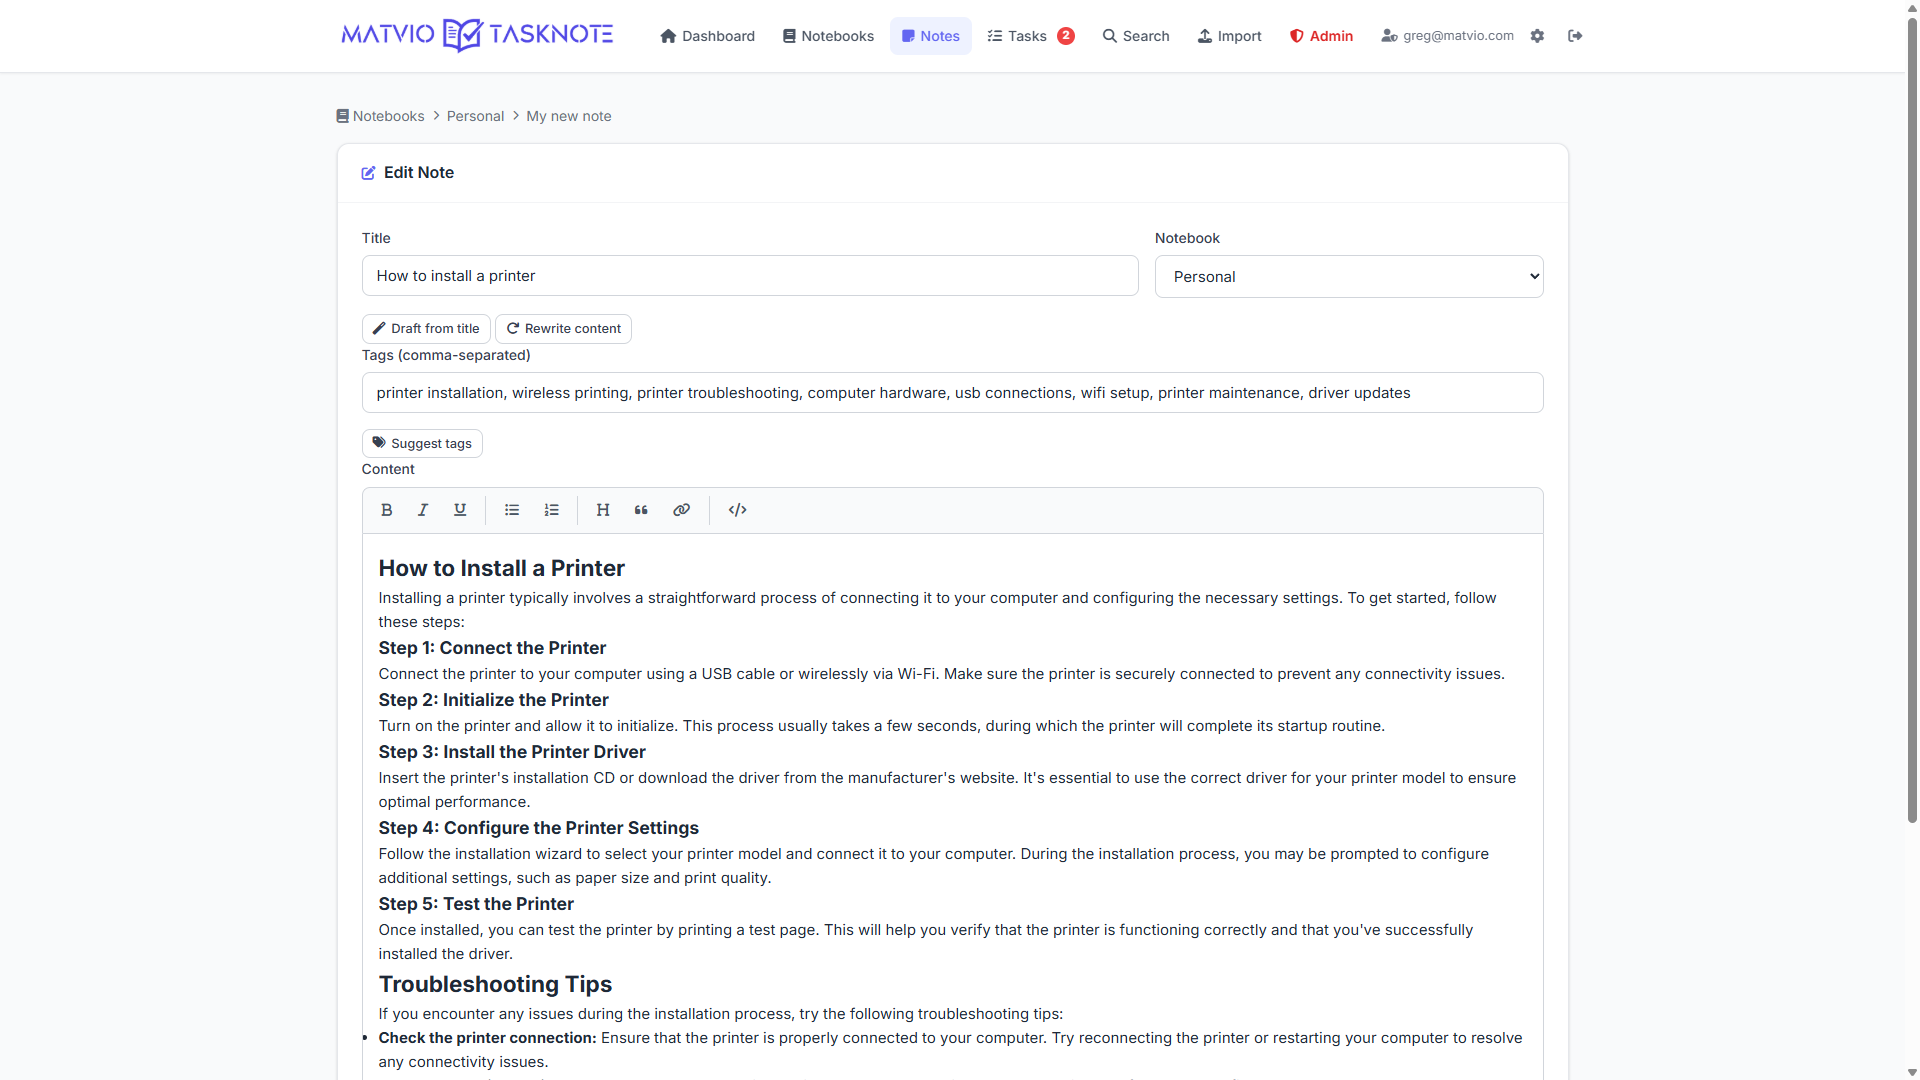This screenshot has height=1080, width=1920.
Task: Open the Notebook dropdown showing Personal
Action: tap(1348, 277)
